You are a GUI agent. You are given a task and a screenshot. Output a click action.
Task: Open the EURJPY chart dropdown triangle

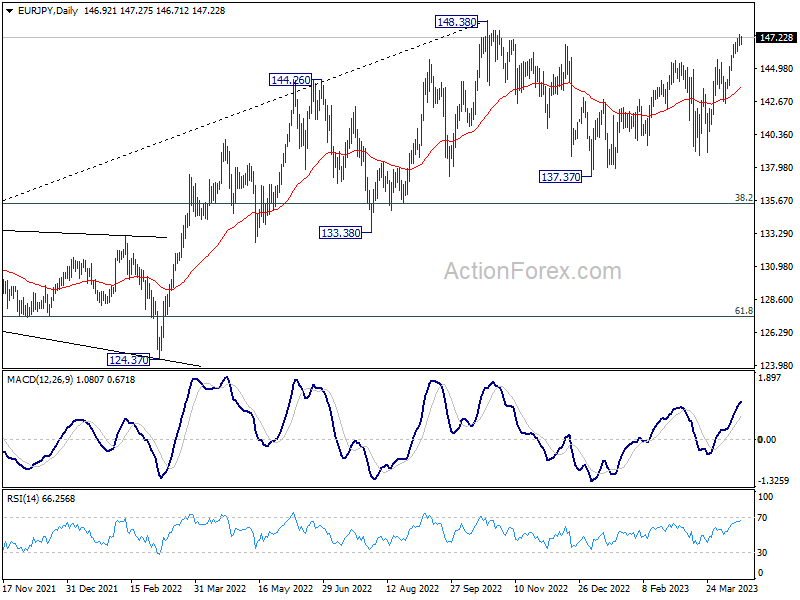9,11
